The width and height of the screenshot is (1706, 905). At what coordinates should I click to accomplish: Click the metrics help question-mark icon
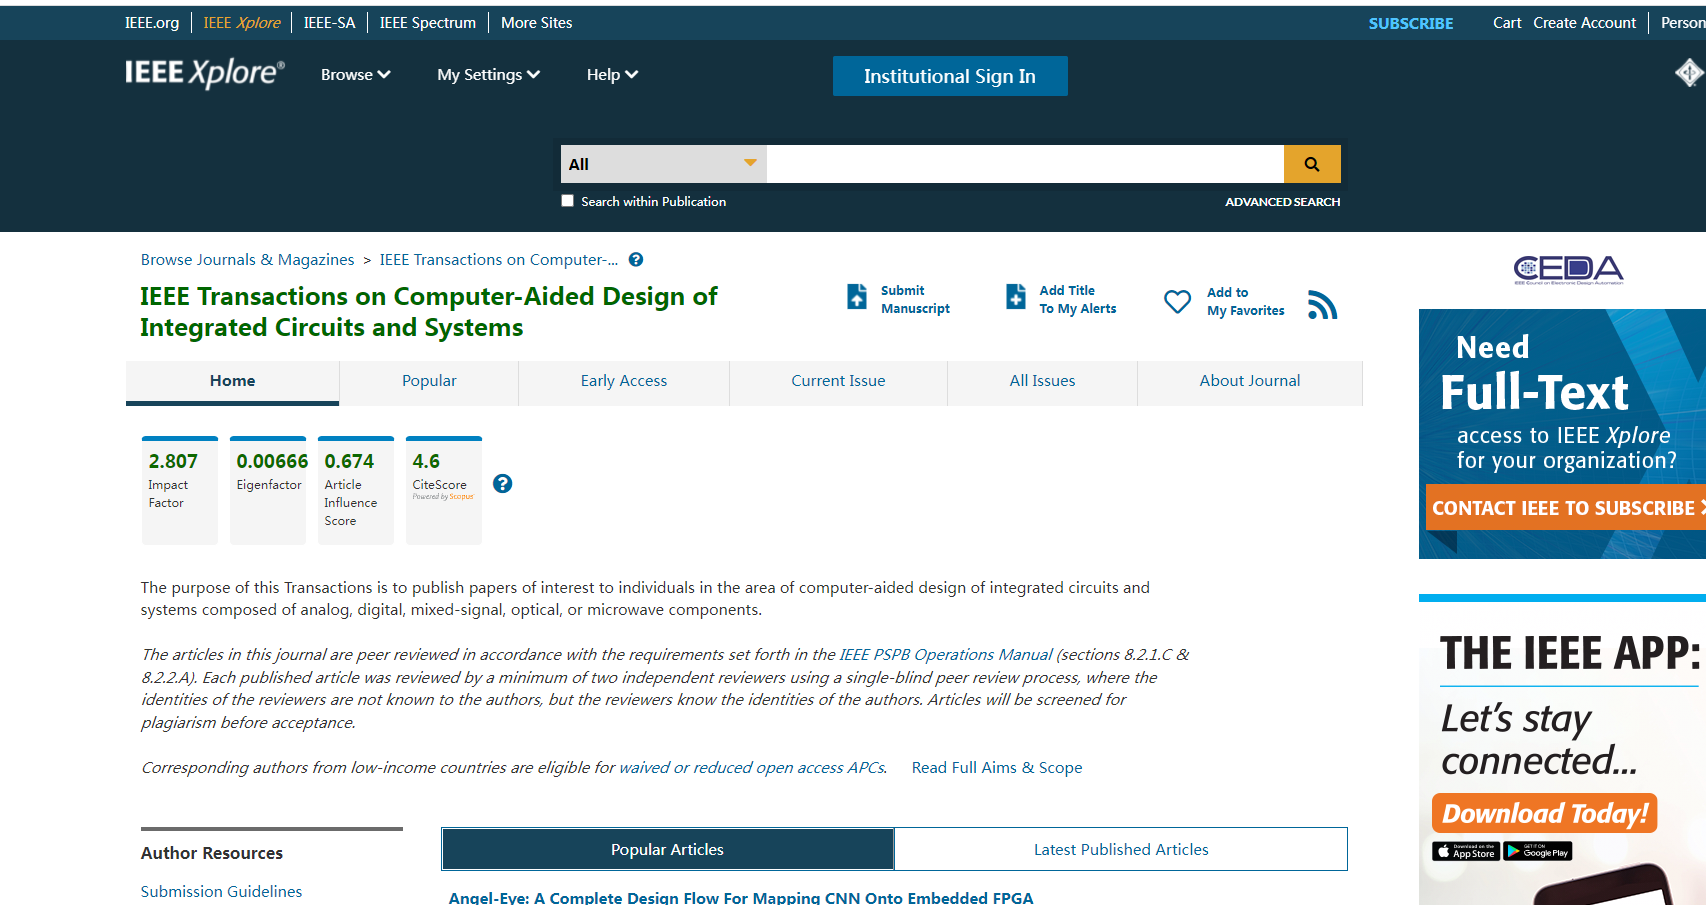(503, 484)
